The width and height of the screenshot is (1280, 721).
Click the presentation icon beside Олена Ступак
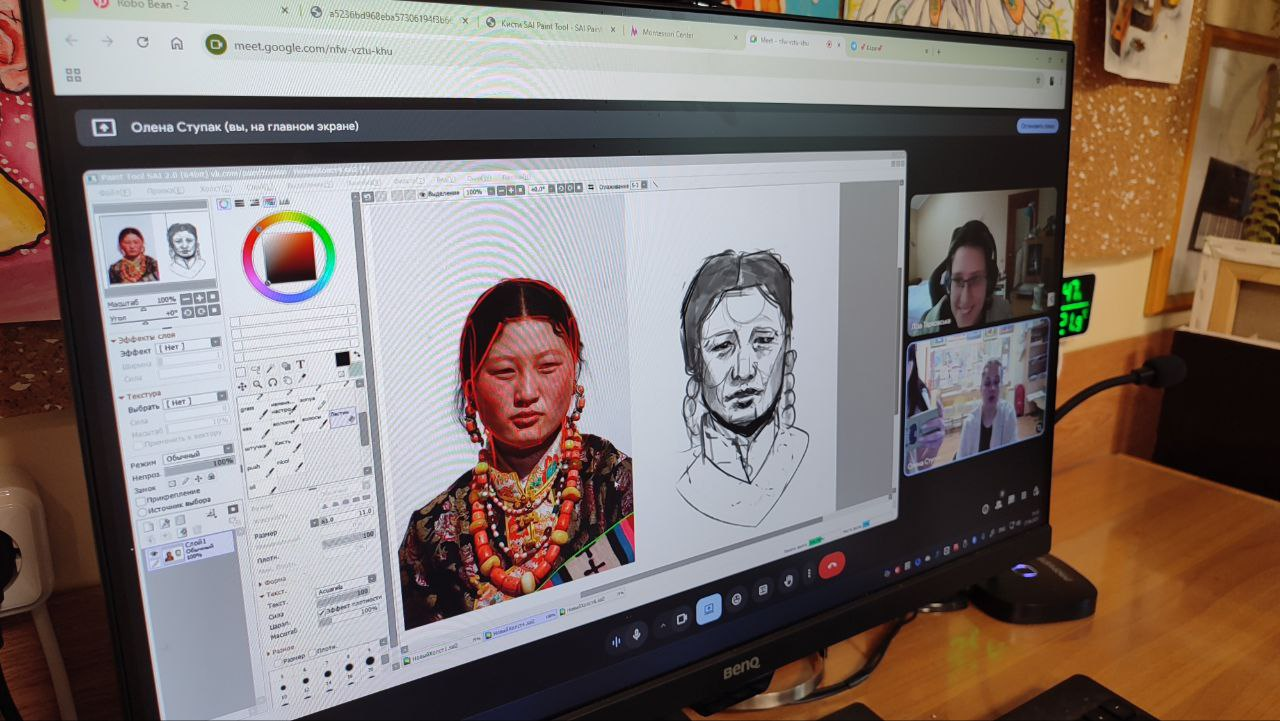103,127
